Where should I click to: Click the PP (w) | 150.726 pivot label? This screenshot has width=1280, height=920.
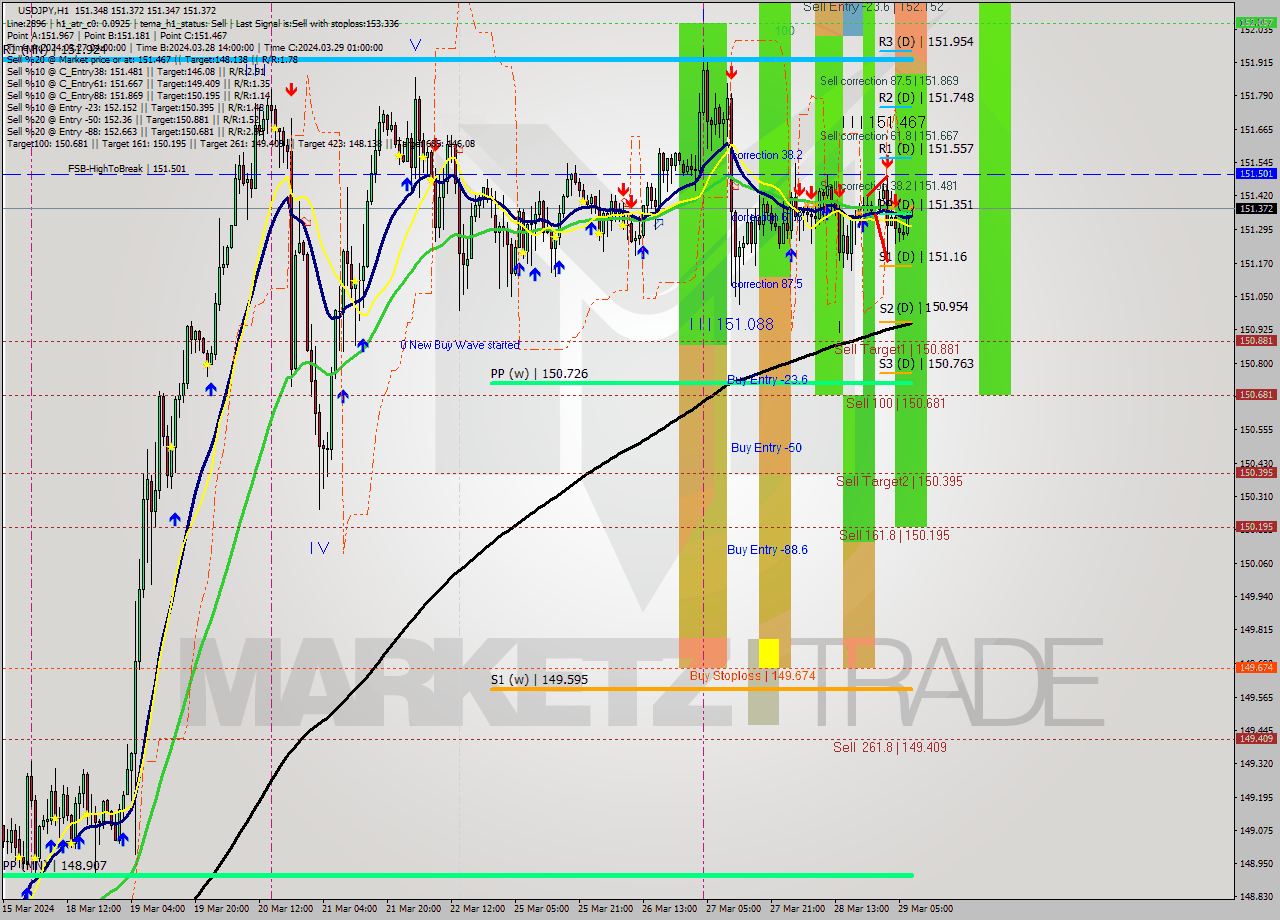coord(539,374)
